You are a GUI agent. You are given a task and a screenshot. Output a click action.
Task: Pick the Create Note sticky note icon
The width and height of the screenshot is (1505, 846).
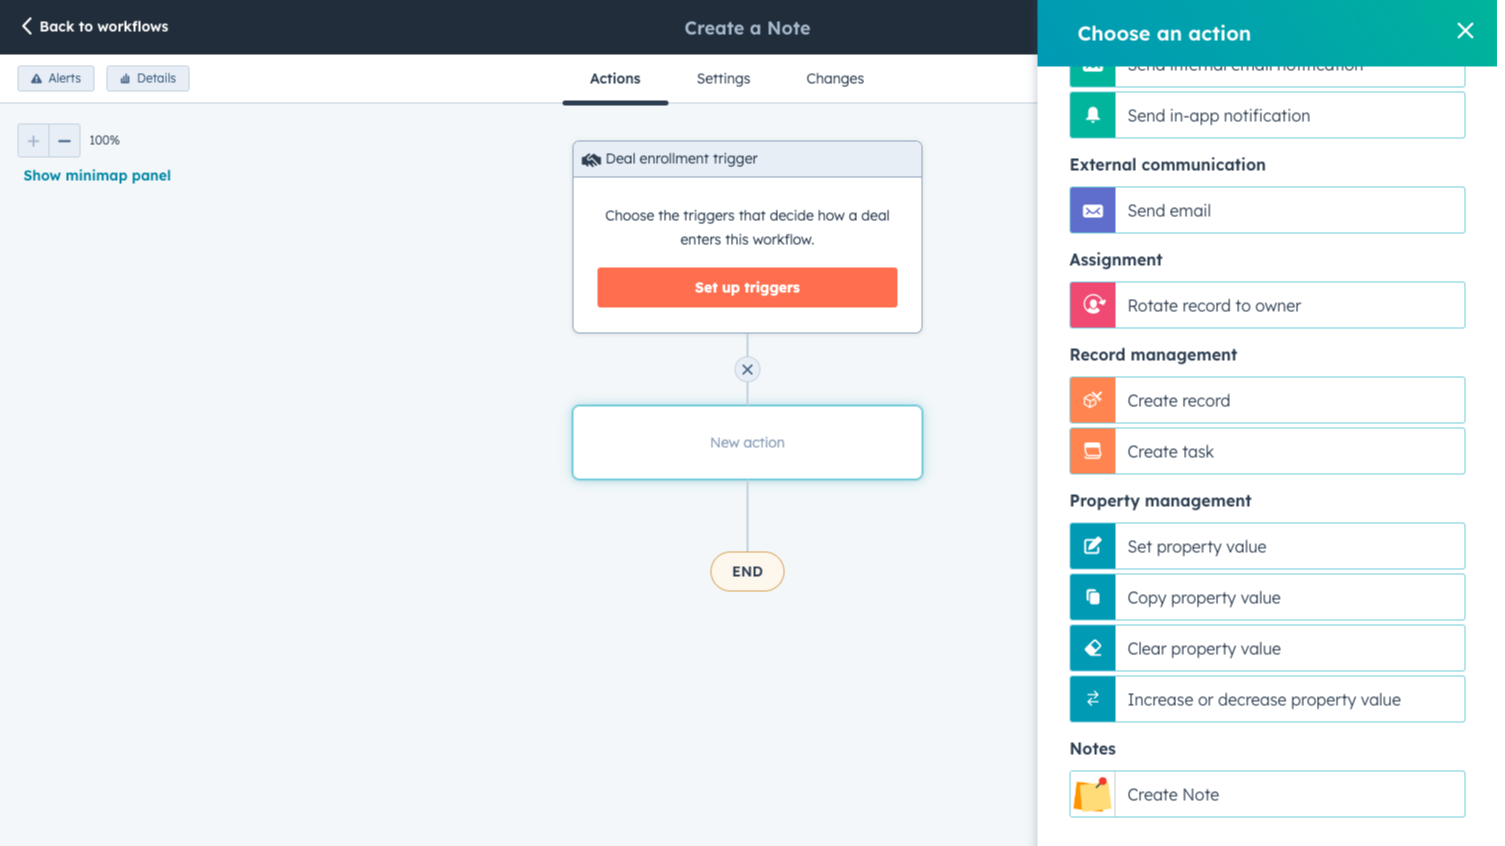1092,794
